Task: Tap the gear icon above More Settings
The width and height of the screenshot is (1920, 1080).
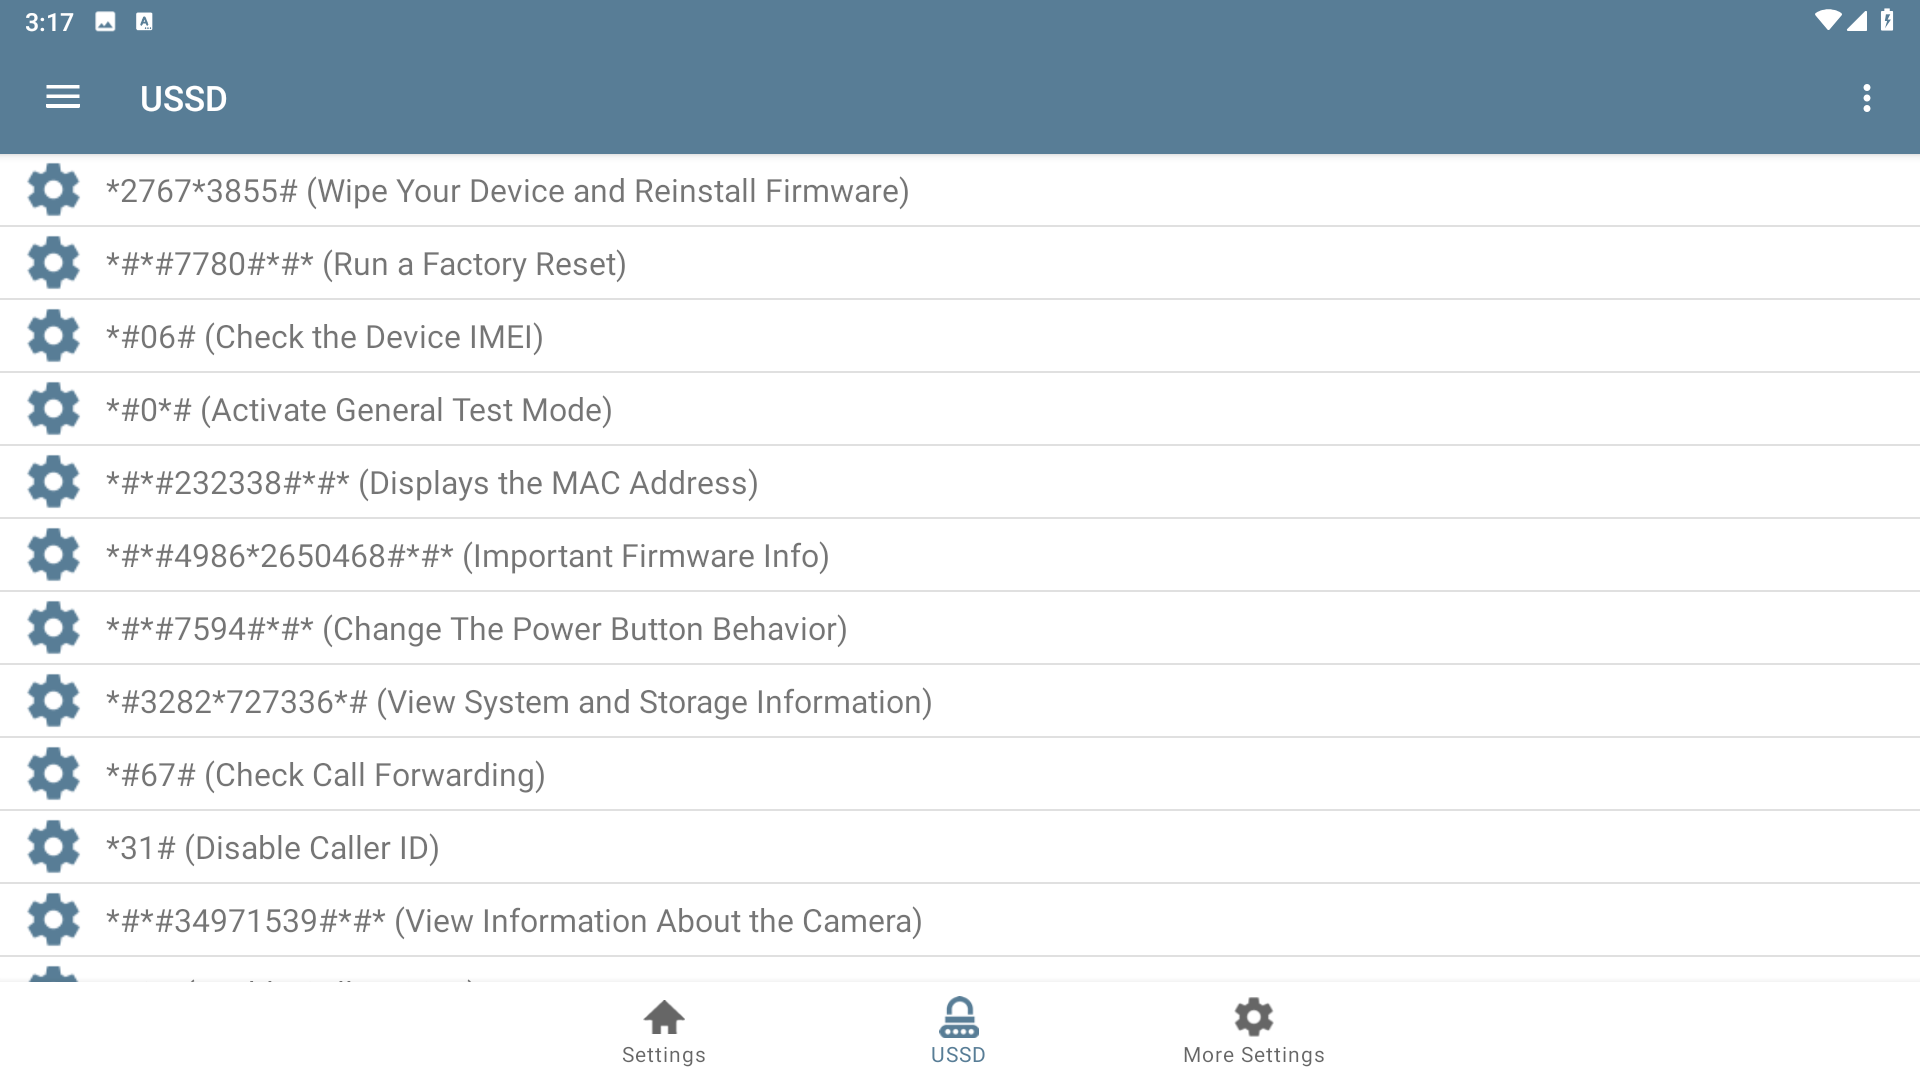Action: click(1253, 1016)
